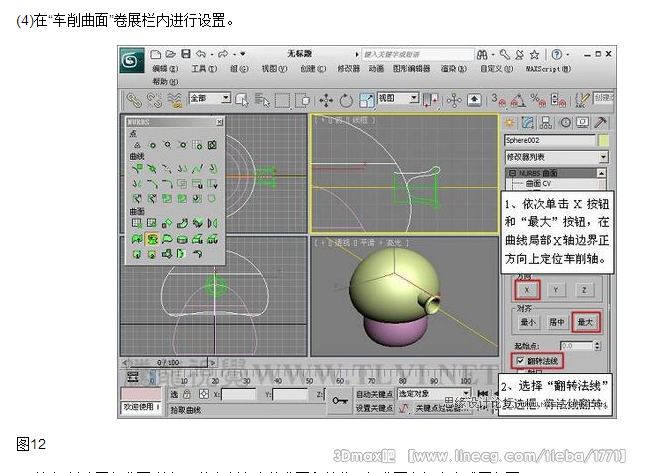Click the Undo arrow icon
Viewport: 655px width, 473px height.
[201, 54]
